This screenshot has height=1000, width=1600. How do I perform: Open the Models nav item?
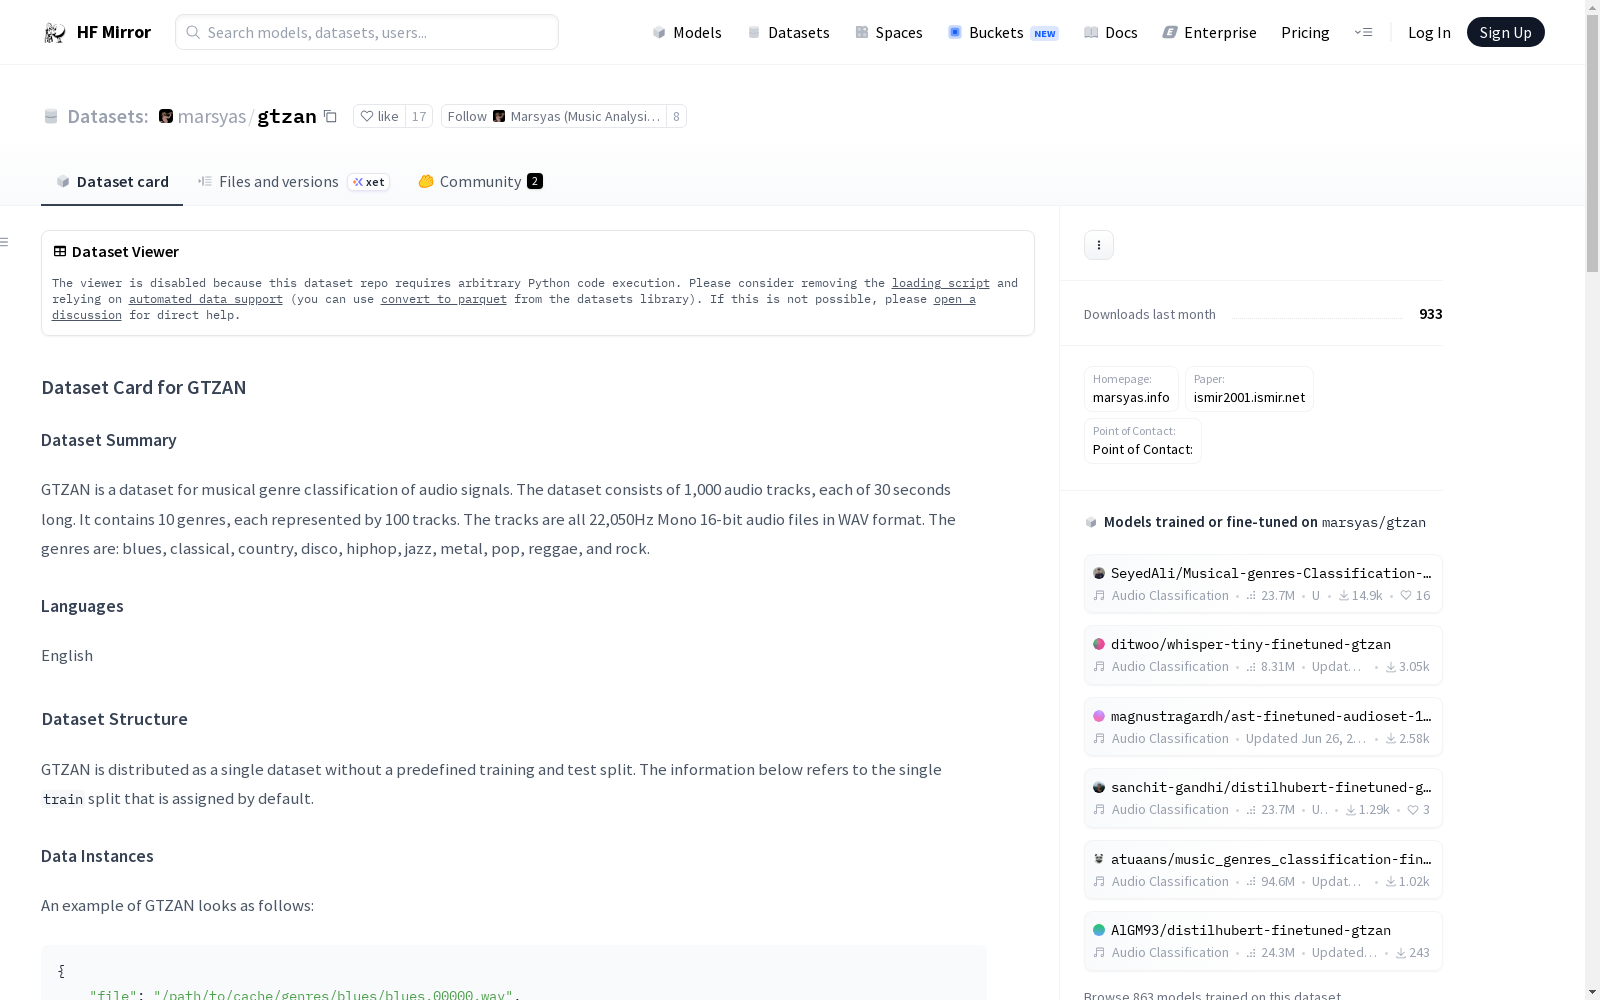687,32
